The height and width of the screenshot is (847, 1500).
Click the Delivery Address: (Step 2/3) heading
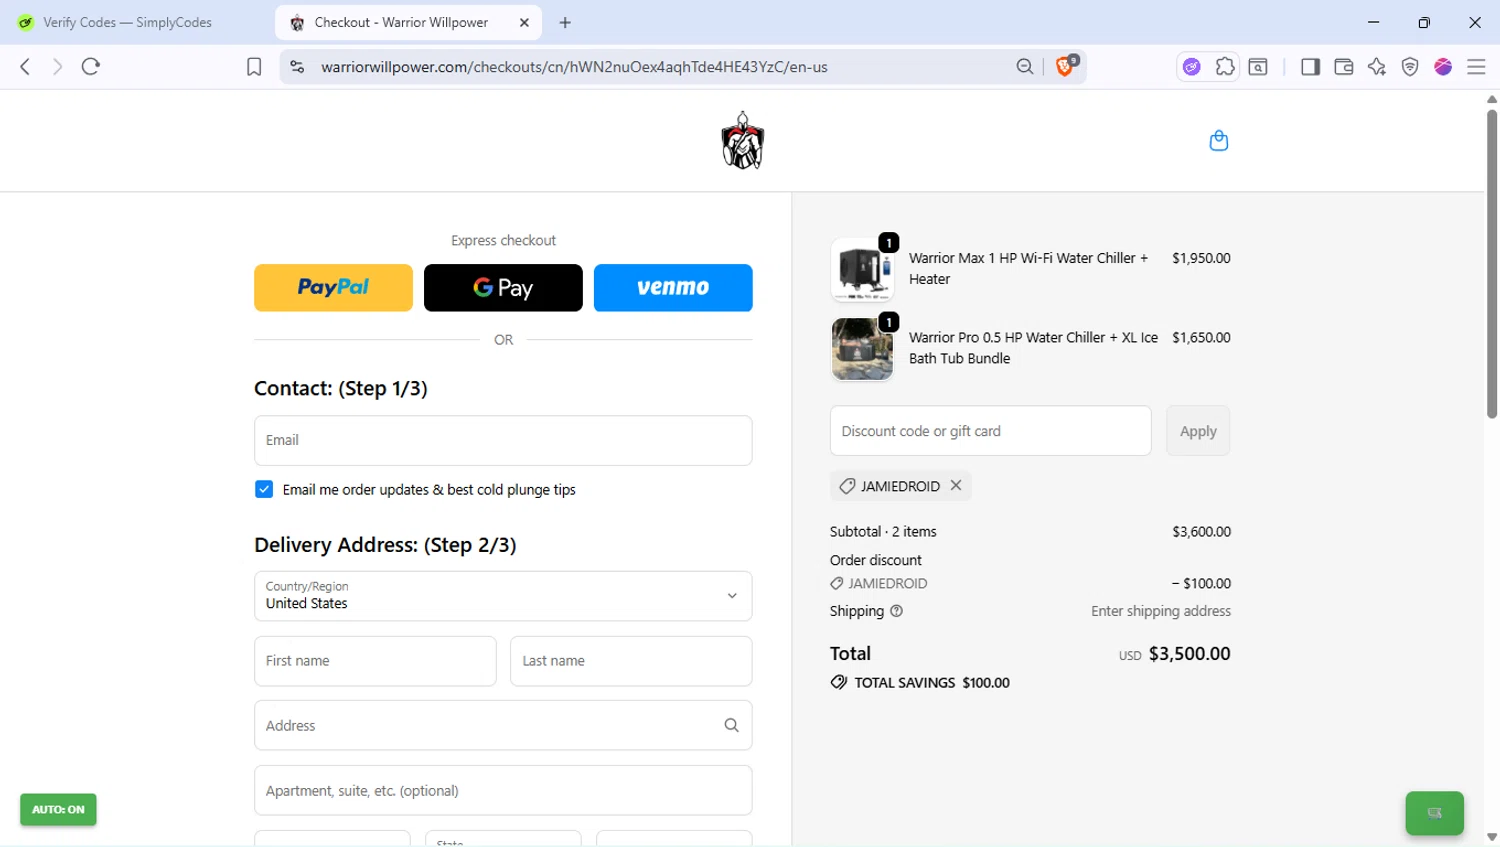(385, 545)
